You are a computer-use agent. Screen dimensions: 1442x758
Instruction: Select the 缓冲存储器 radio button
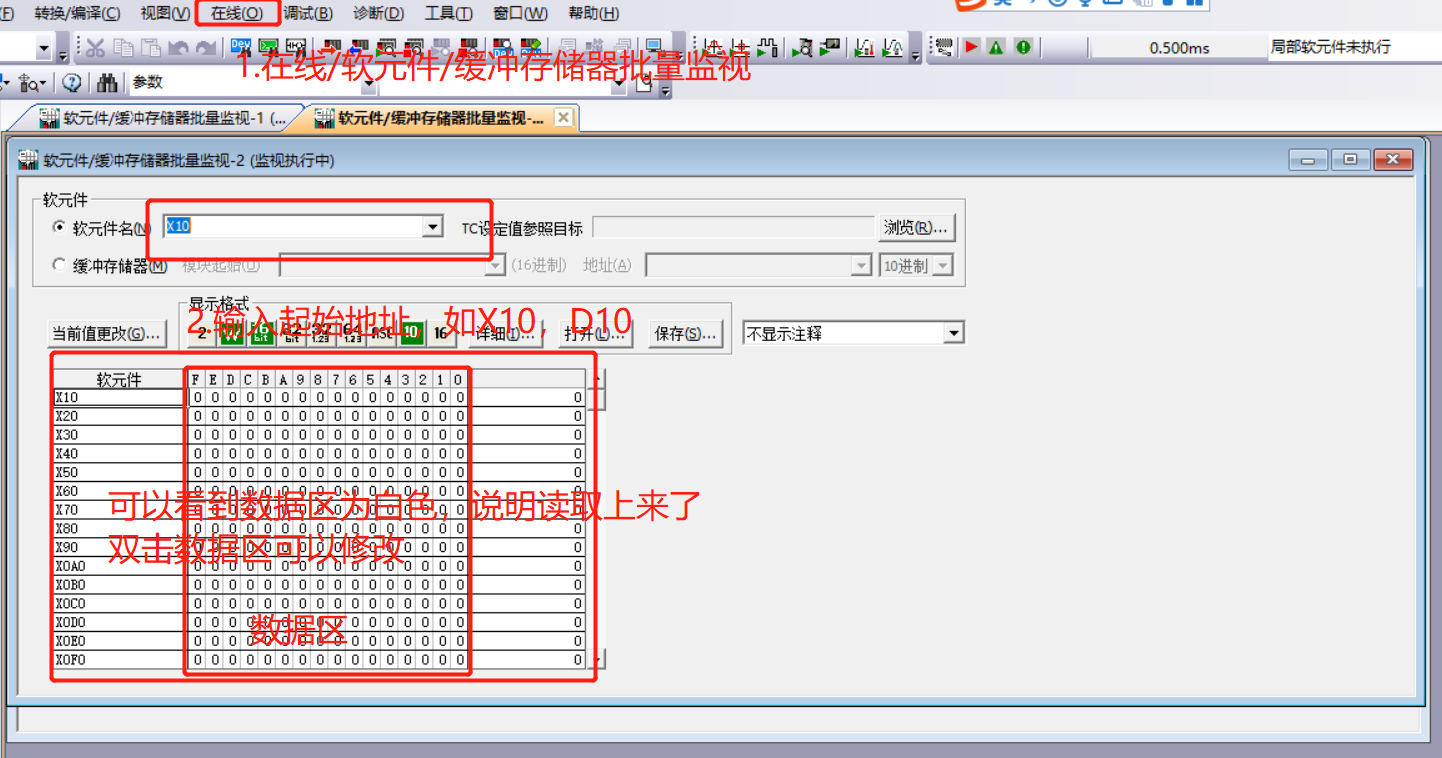(x=59, y=265)
